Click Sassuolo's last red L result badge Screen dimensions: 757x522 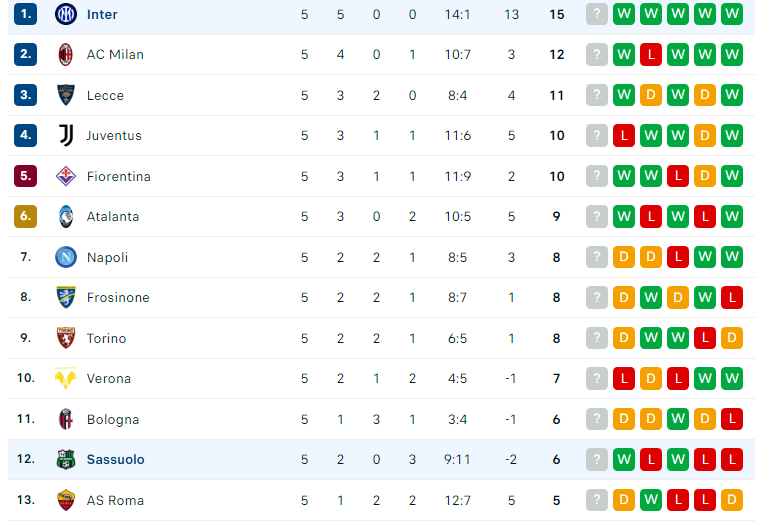pos(732,459)
